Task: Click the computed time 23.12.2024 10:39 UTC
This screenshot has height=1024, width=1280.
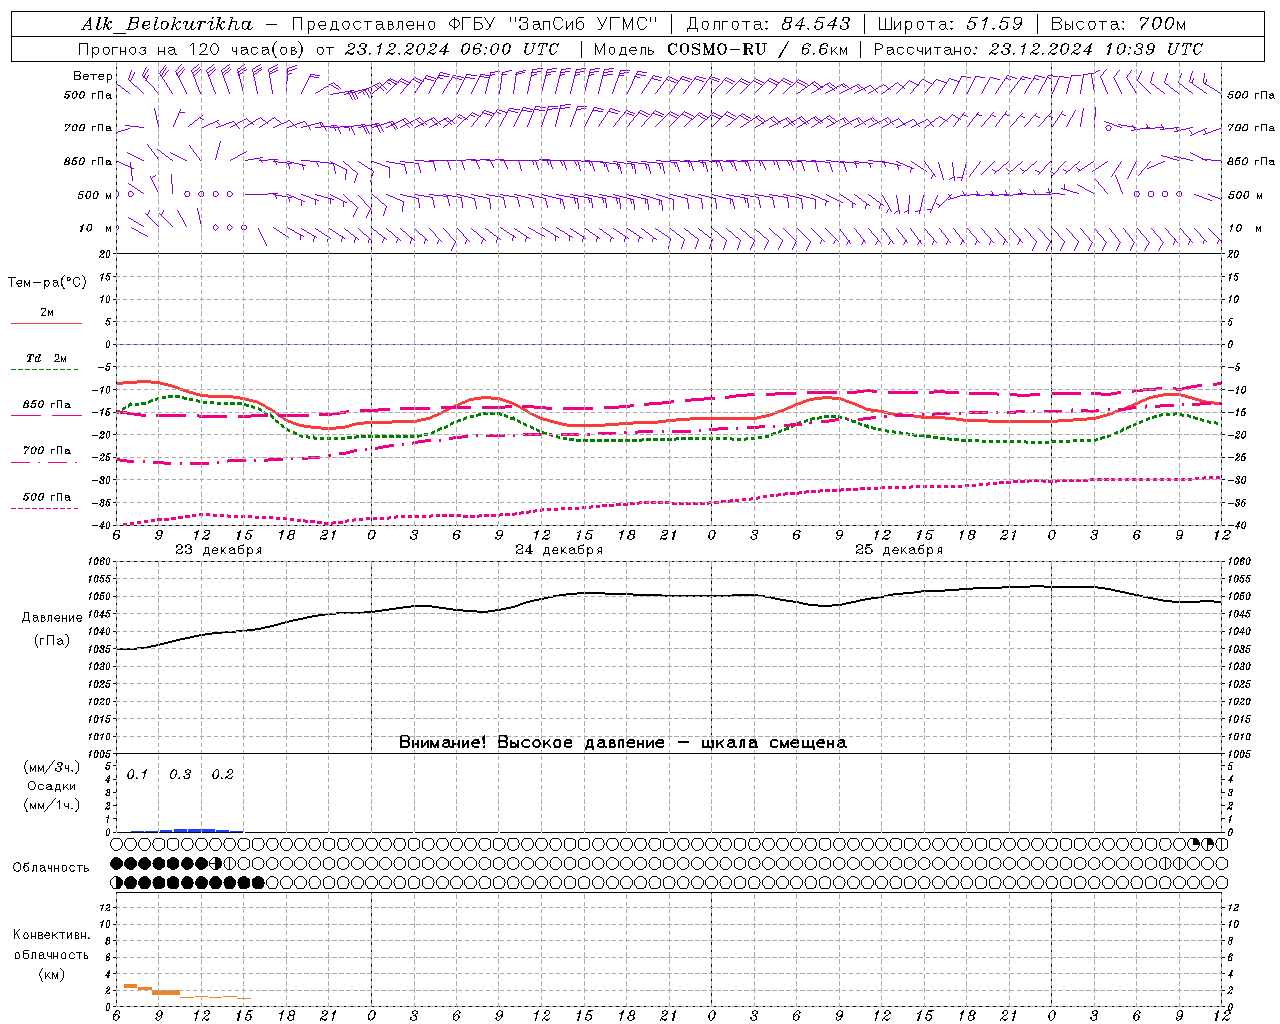Action: click(x=1096, y=49)
